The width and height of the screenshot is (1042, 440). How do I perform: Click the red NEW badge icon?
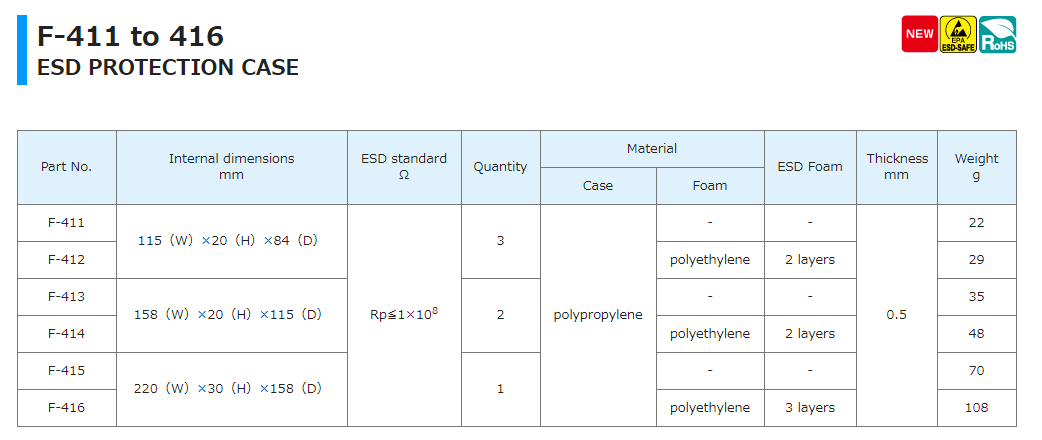(919, 34)
